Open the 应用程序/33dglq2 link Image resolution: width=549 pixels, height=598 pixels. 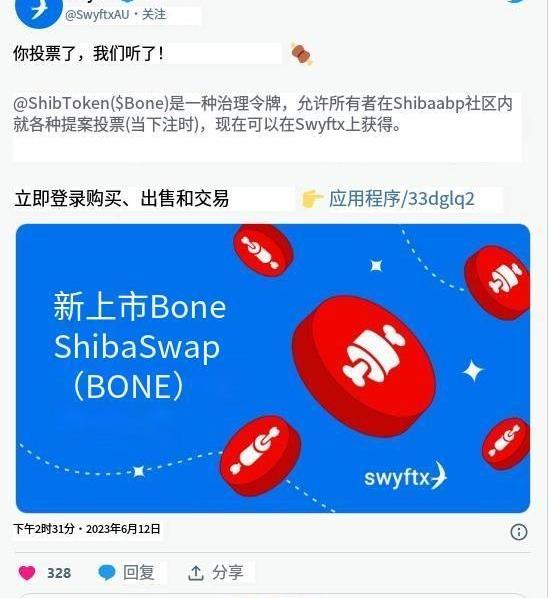pyautogui.click(x=402, y=199)
